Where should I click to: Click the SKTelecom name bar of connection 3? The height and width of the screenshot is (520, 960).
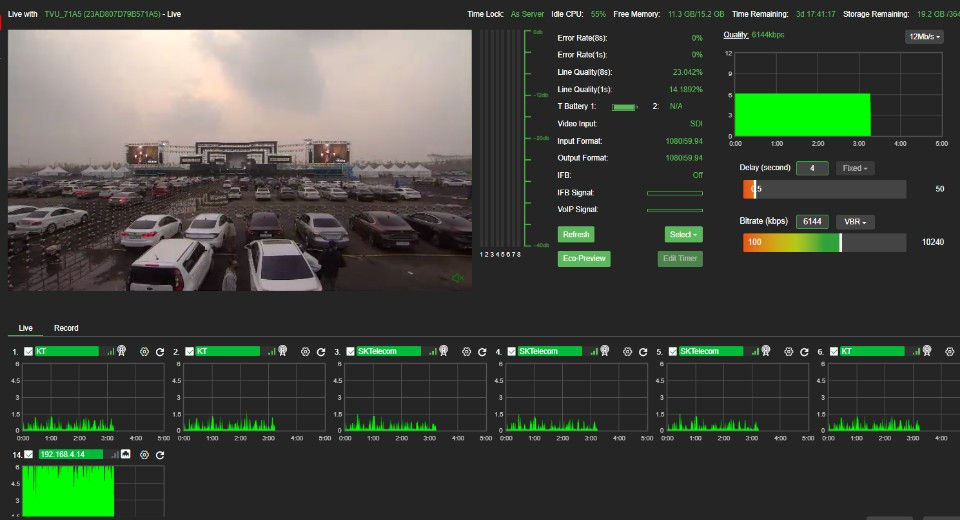(x=389, y=352)
